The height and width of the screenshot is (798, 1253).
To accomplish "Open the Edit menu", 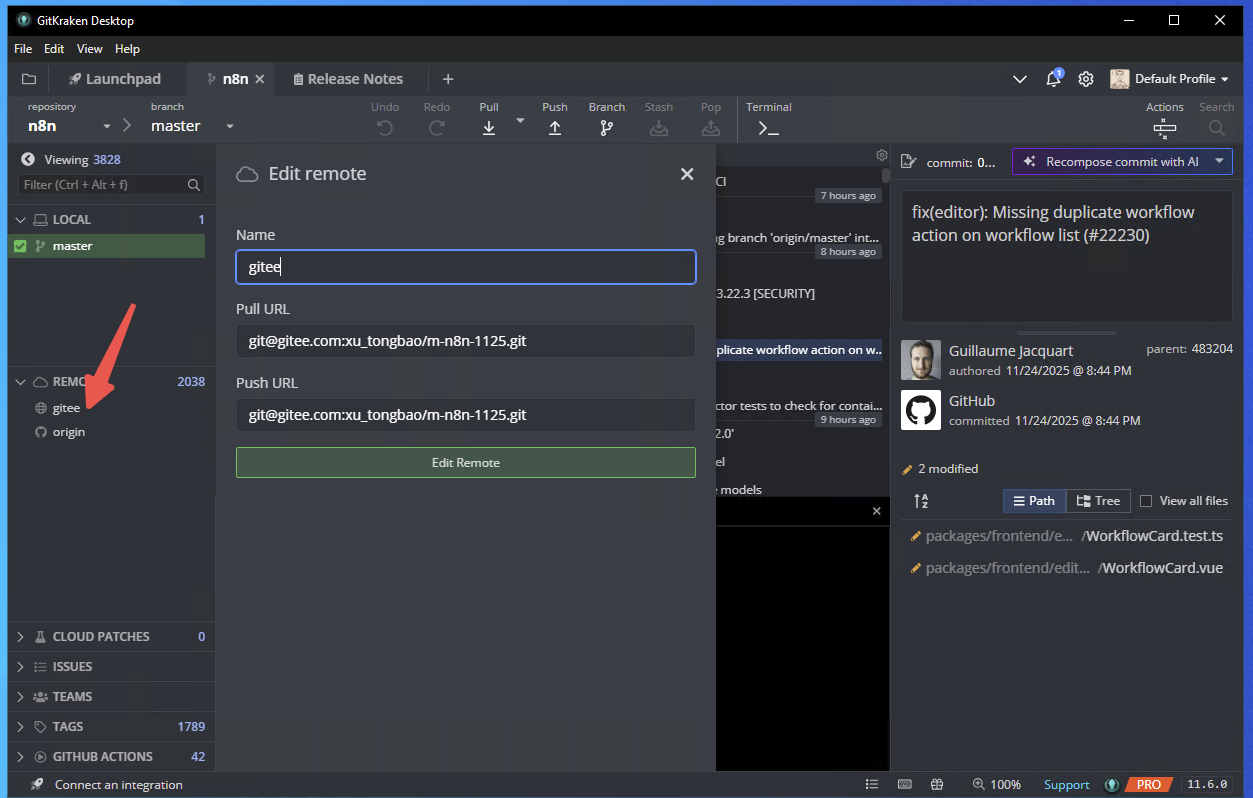I will (54, 49).
